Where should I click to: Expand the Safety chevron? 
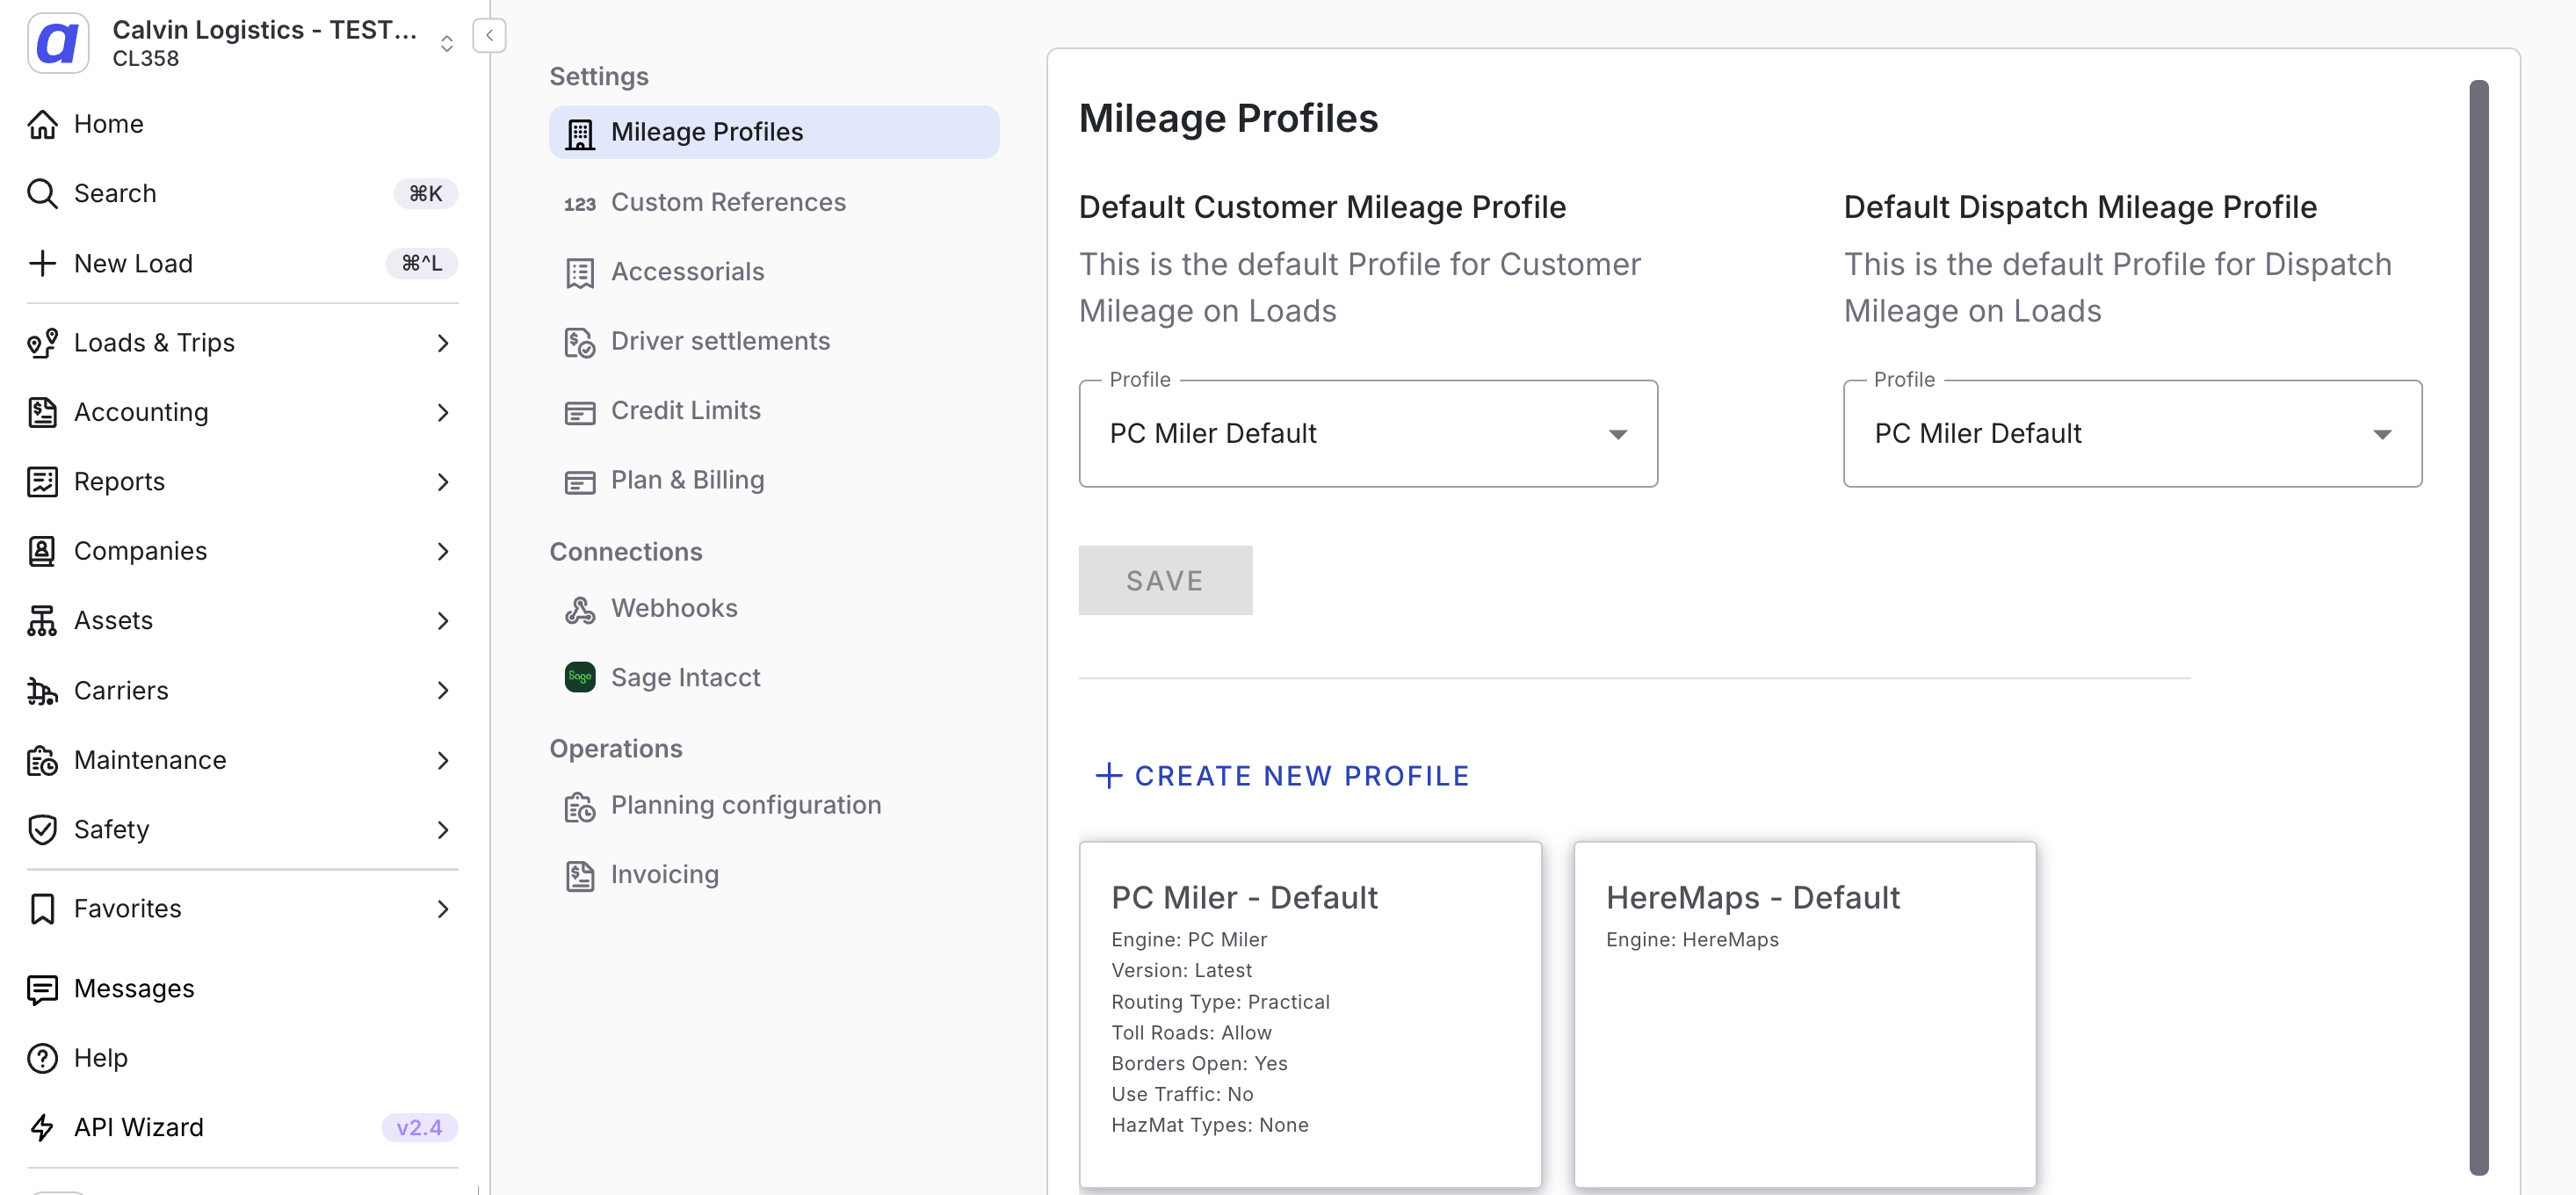pyautogui.click(x=443, y=829)
